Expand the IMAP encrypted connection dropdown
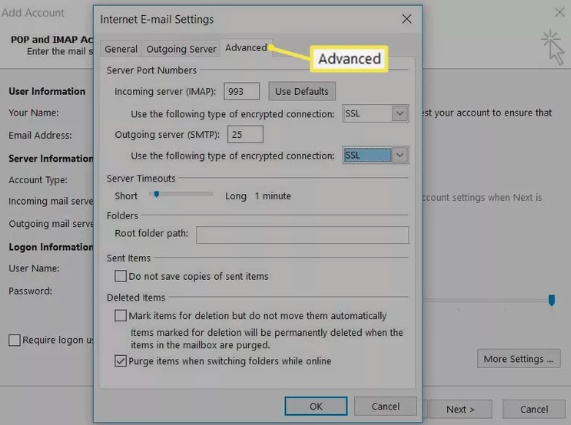Viewport: 571px width, 425px height. [x=375, y=113]
